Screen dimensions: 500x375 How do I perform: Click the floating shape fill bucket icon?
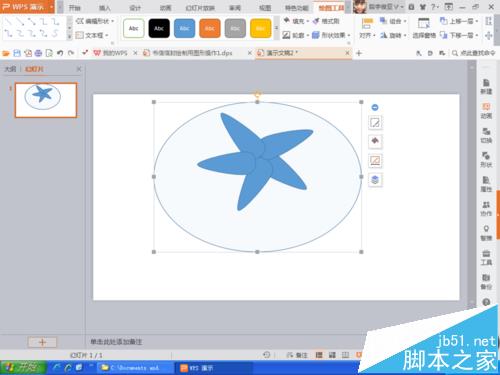375,142
